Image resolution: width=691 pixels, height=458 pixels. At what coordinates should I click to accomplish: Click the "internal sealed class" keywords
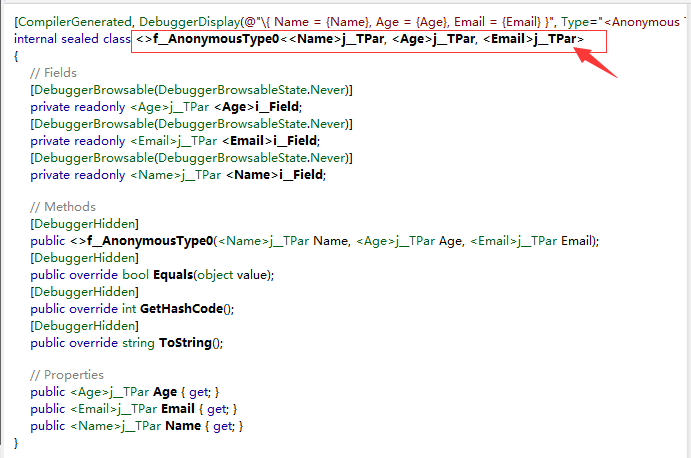click(x=72, y=39)
